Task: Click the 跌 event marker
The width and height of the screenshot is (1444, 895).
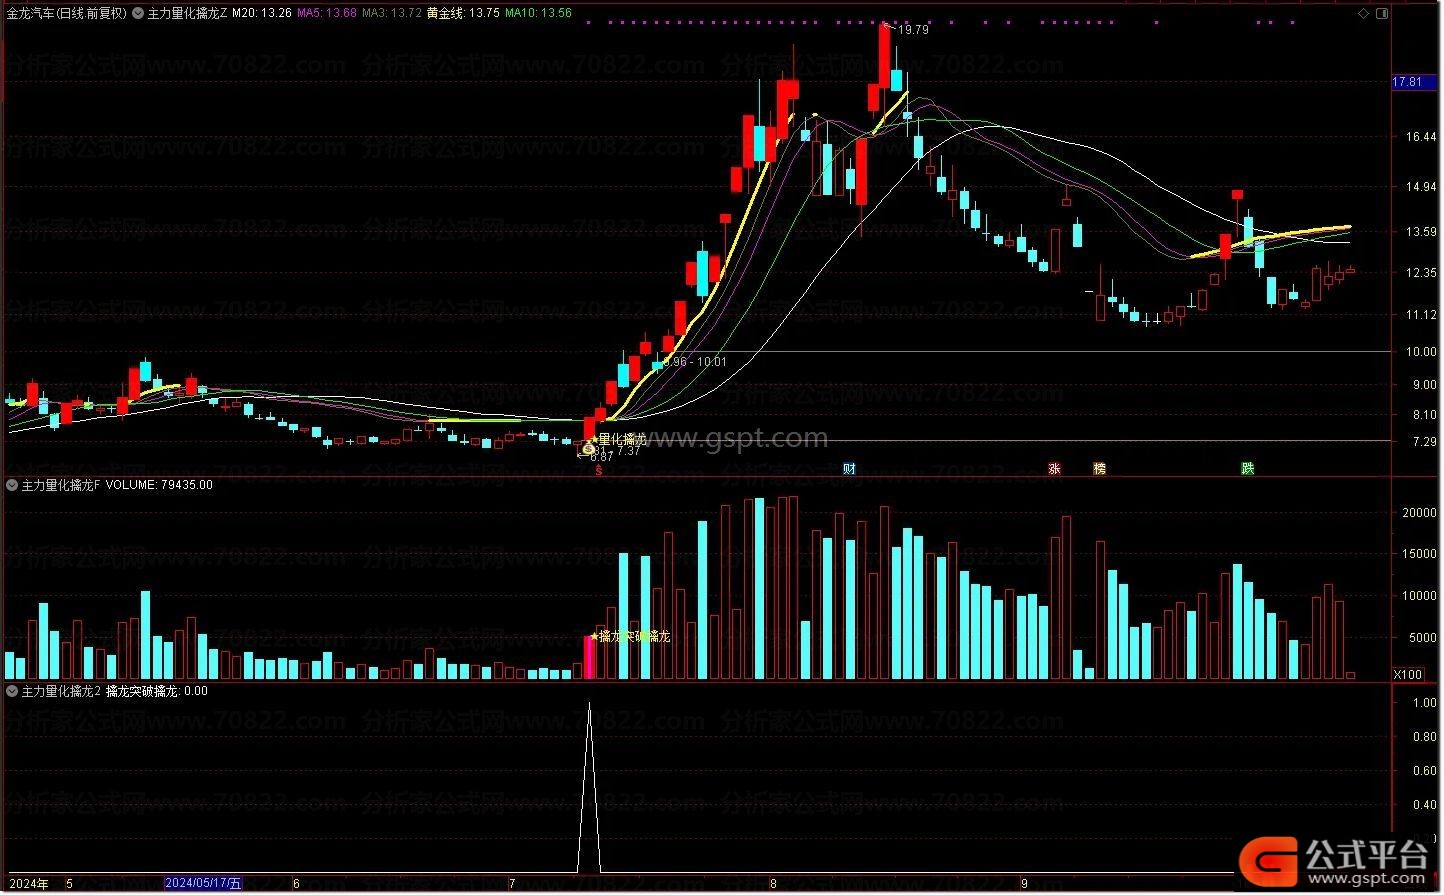Action: point(1248,468)
